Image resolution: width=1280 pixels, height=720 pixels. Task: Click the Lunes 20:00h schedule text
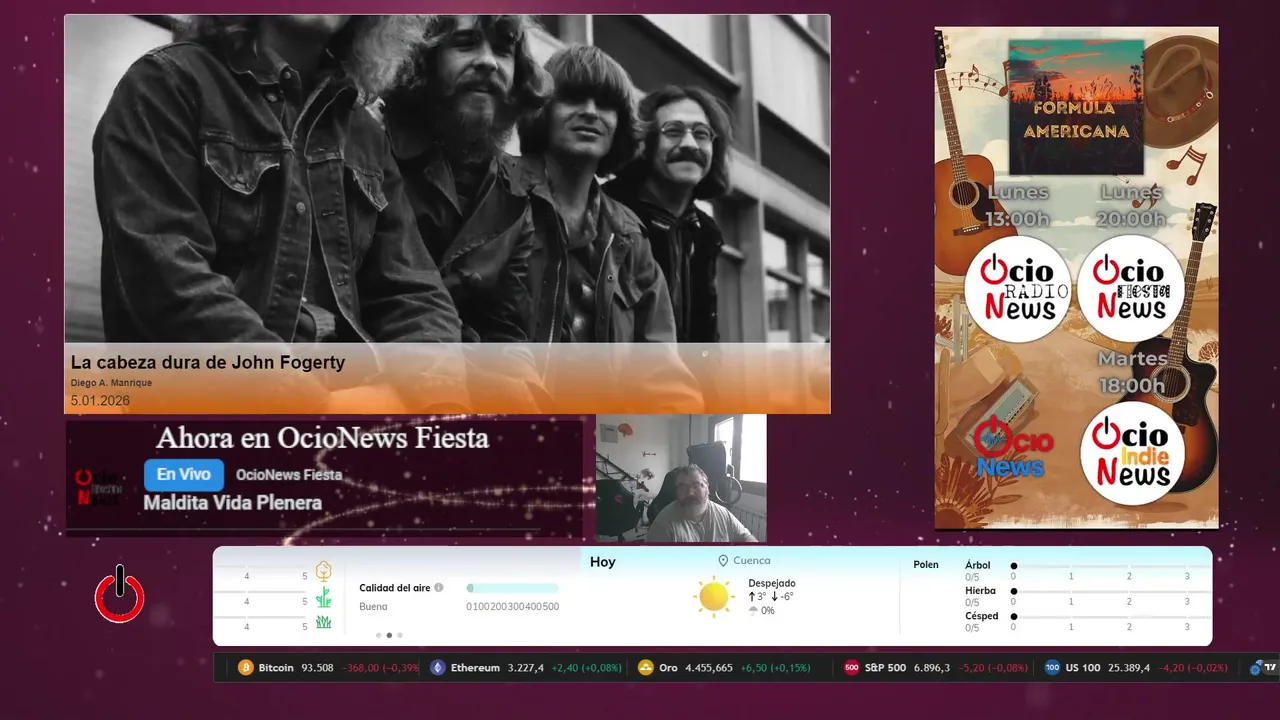click(1132, 205)
